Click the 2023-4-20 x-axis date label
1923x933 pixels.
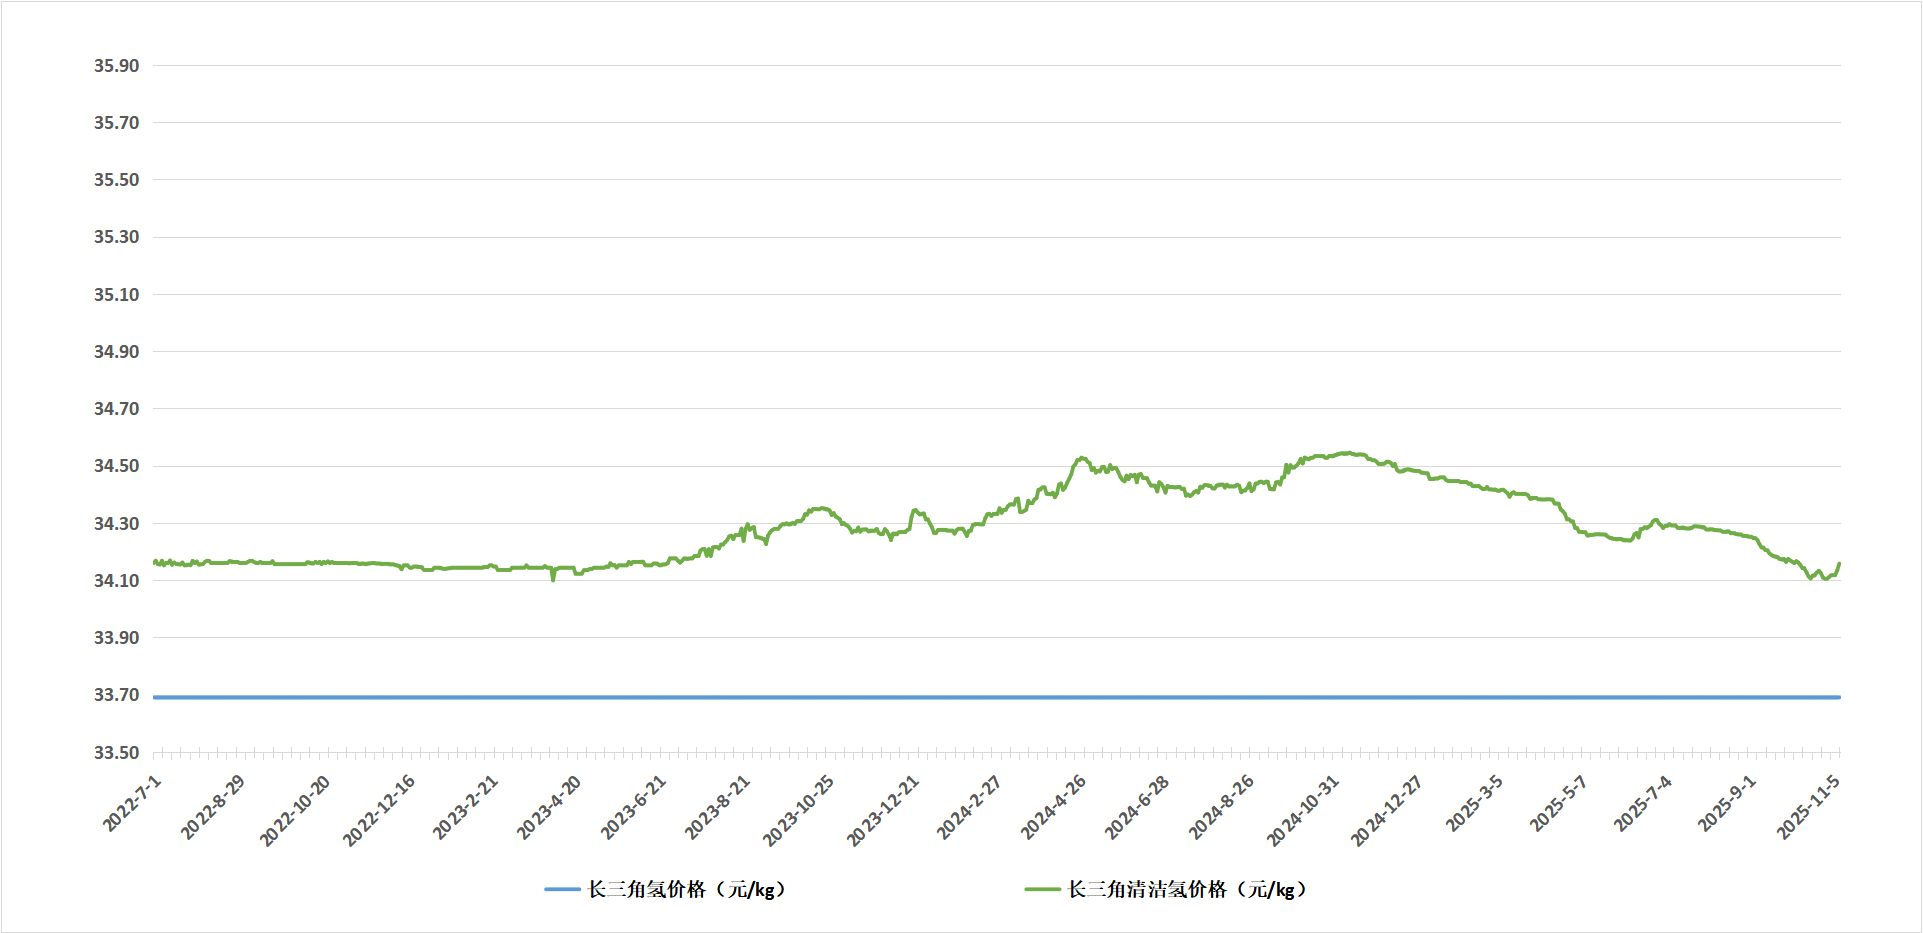pos(549,807)
